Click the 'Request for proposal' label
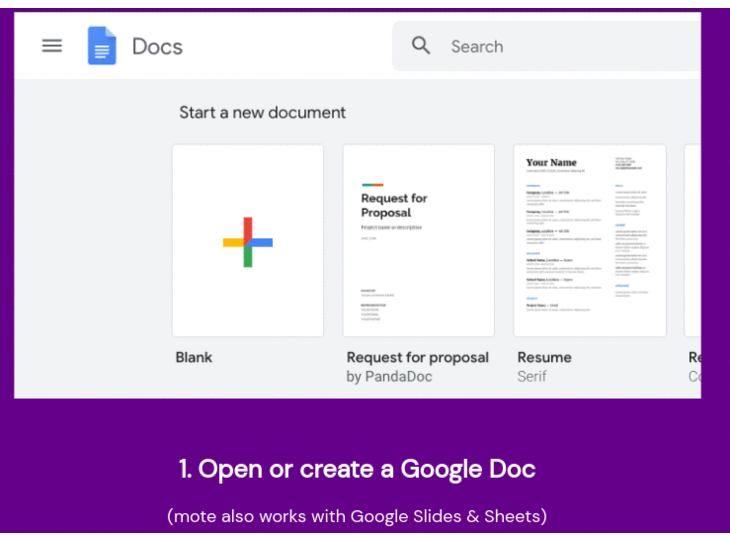This screenshot has height=541, width=730. pos(418,358)
